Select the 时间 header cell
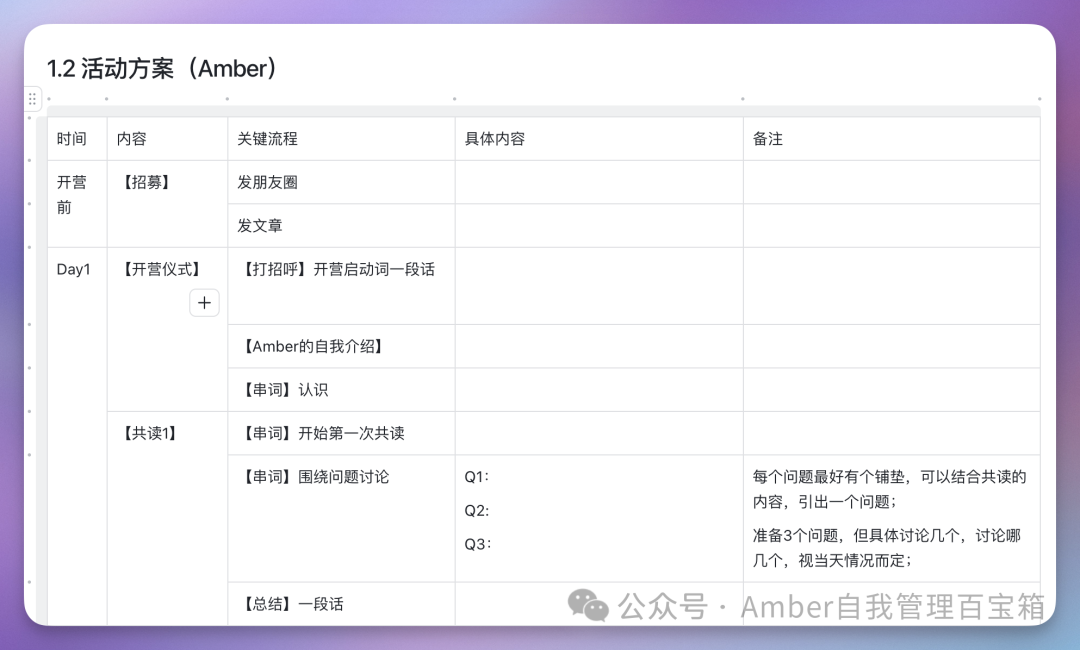This screenshot has height=650, width=1080. tap(77, 139)
